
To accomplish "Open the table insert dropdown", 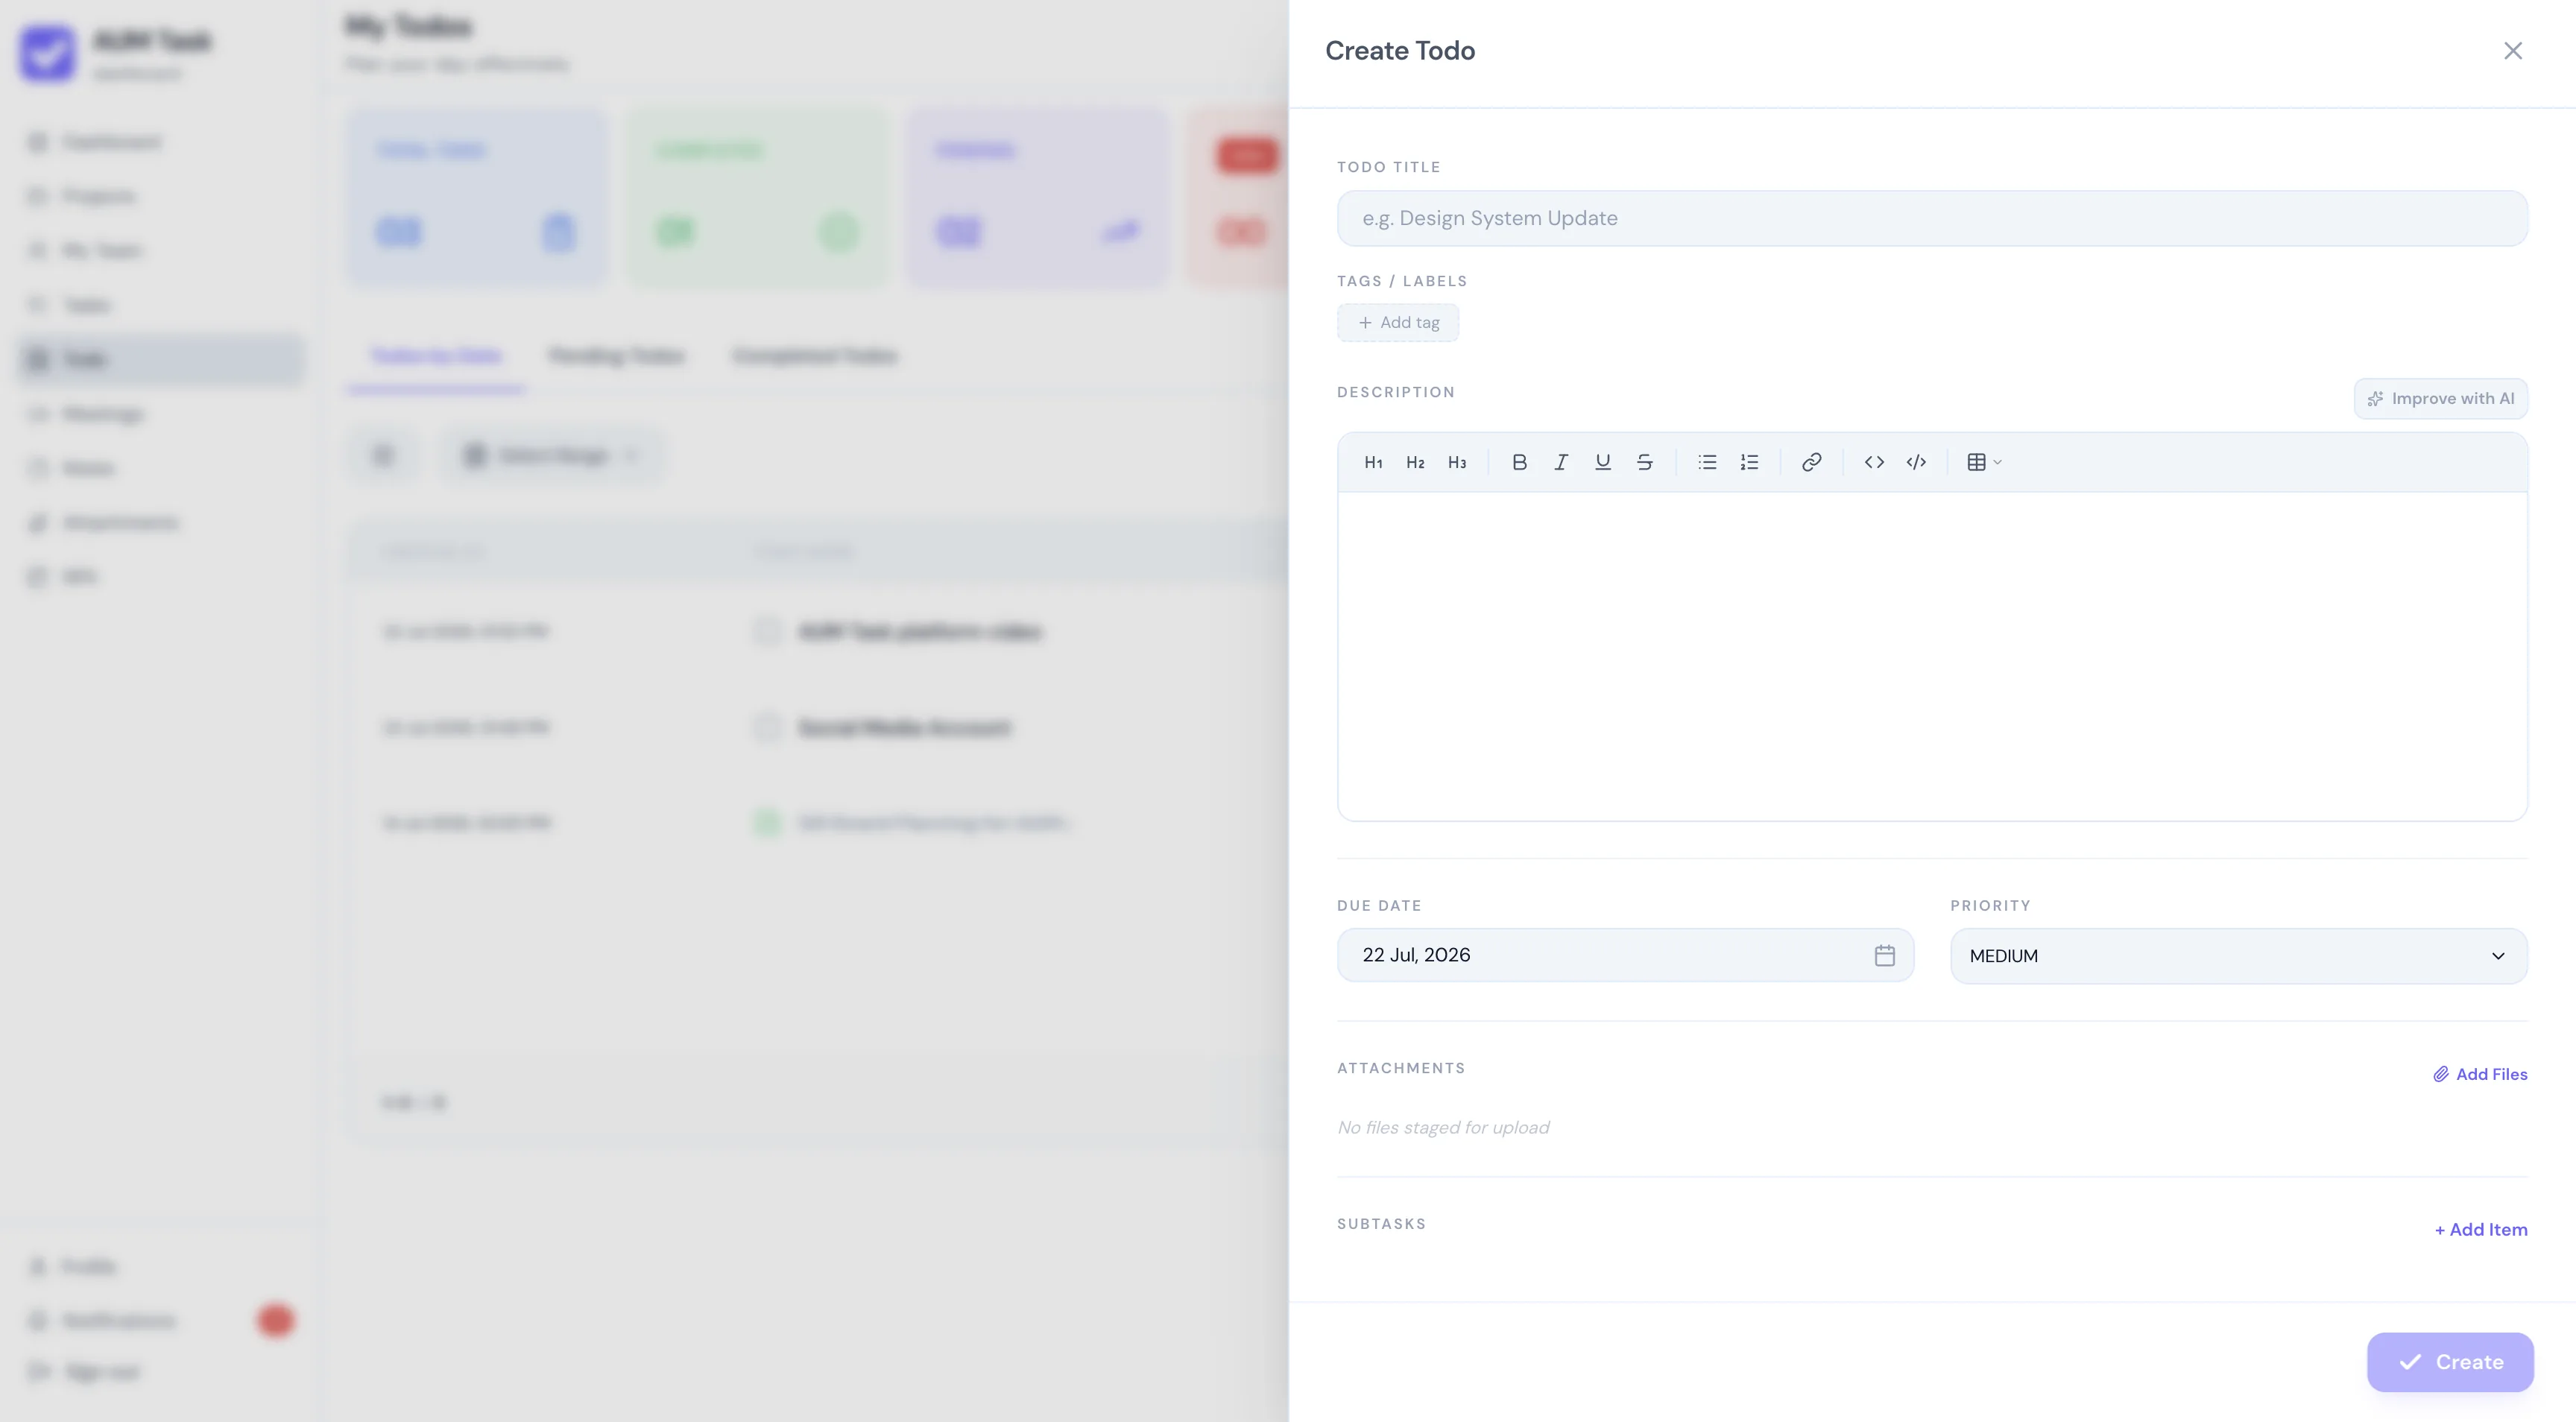I will [1984, 462].
